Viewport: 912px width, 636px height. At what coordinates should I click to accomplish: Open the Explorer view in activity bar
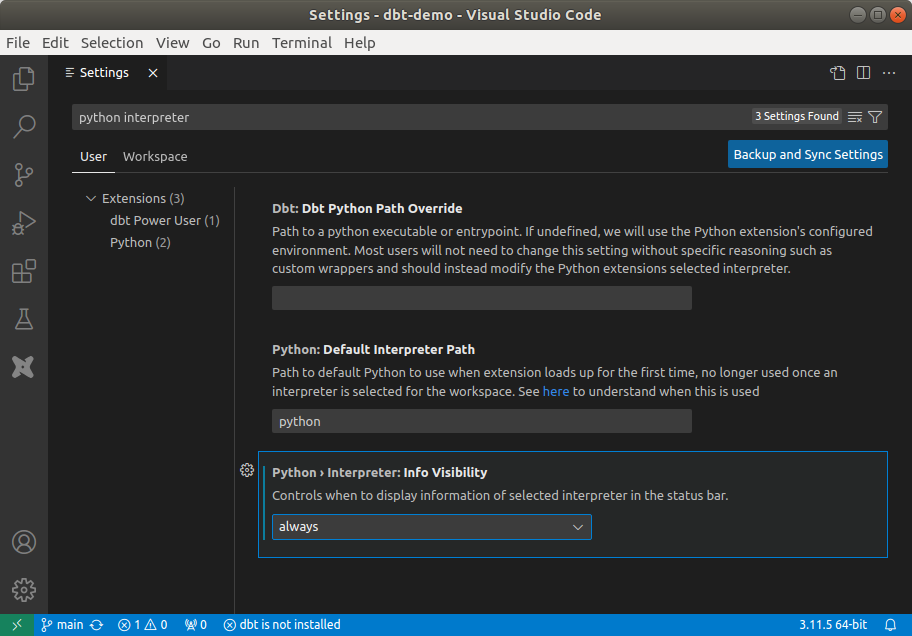click(x=24, y=79)
